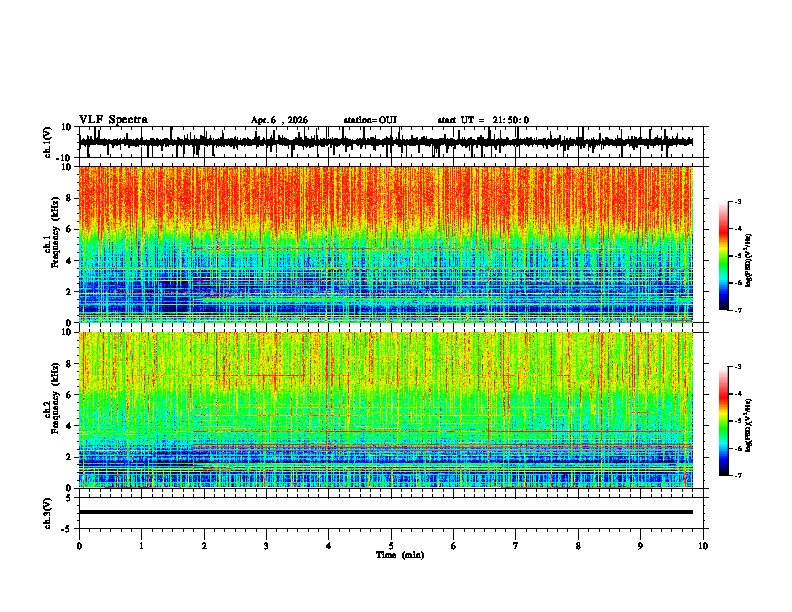Image resolution: width=792 pixels, height=612 pixels.
Task: Click time axis tick label "7"
Action: point(516,546)
